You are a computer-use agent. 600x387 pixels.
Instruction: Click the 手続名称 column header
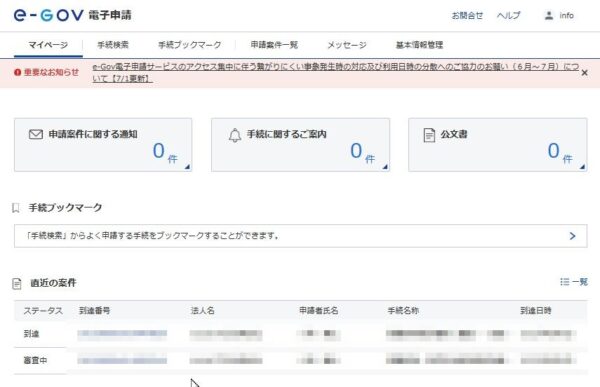(403, 311)
